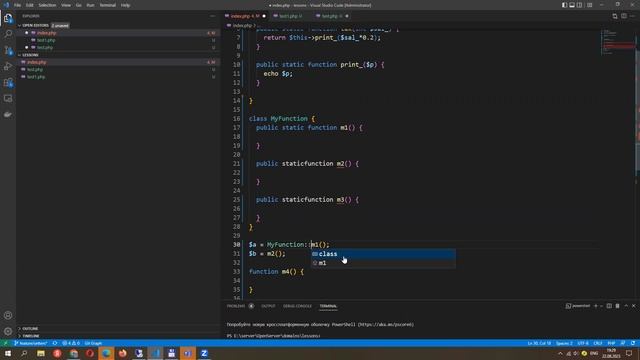Open the Go menu
Image resolution: width=640 pixels, height=360 pixels.
tap(79, 5)
